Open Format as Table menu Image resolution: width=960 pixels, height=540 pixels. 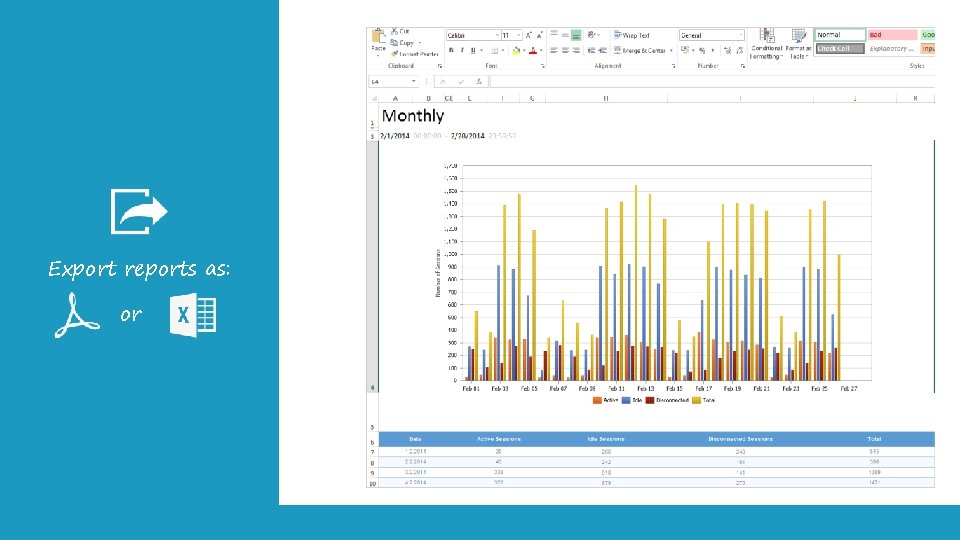pos(798,43)
